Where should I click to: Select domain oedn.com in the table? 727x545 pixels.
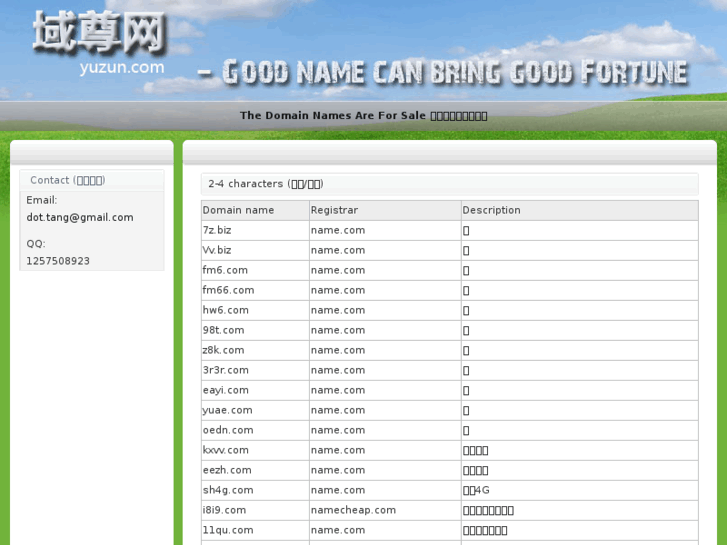[228, 430]
